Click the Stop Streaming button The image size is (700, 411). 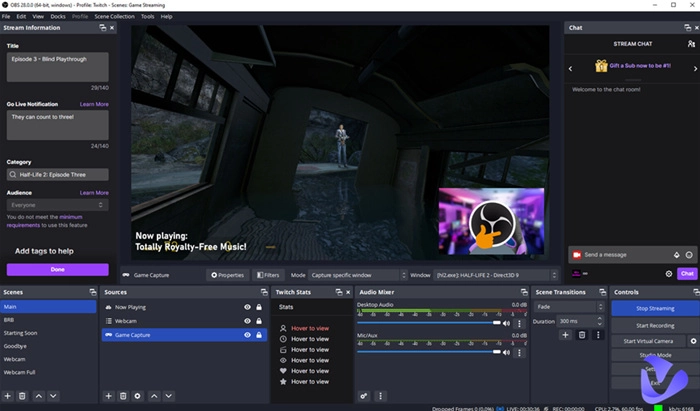654,309
